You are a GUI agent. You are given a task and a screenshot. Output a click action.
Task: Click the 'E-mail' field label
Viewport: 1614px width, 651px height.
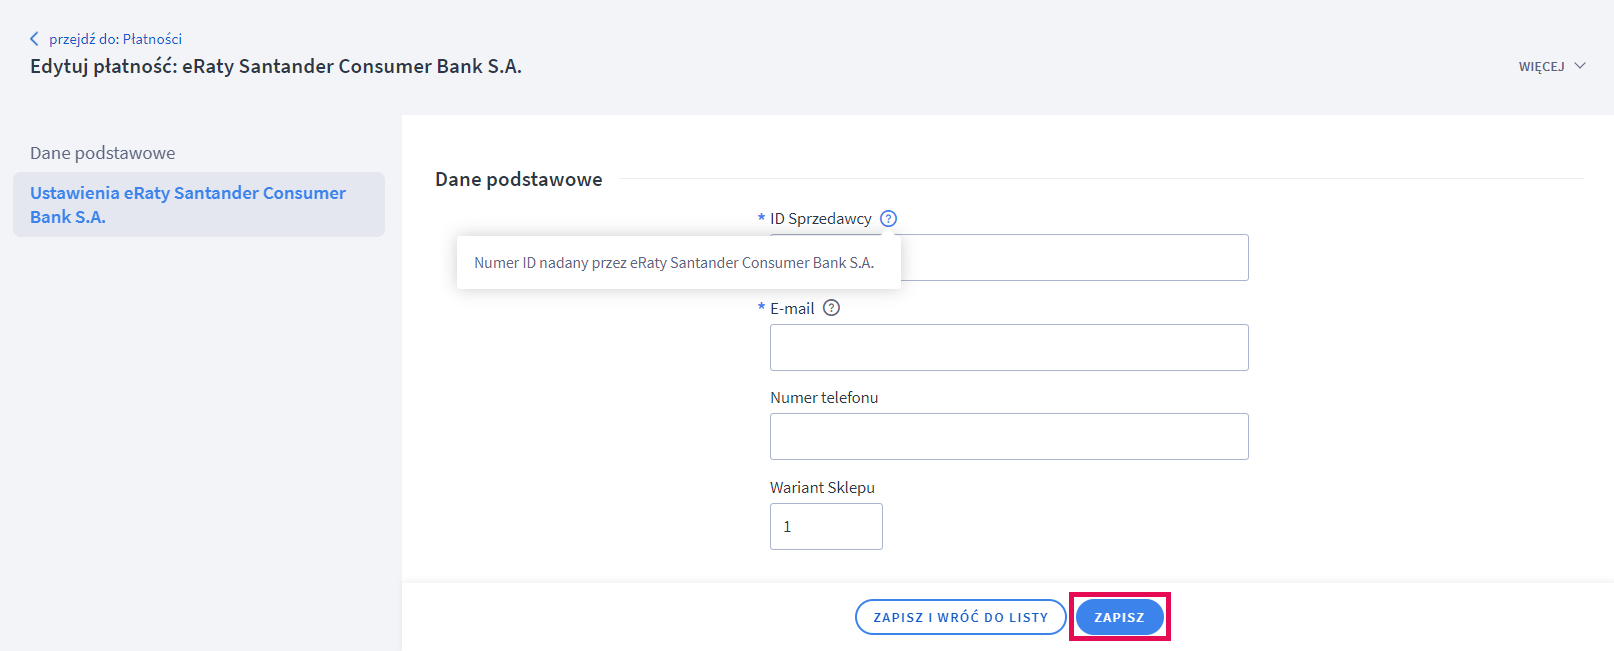tap(792, 308)
